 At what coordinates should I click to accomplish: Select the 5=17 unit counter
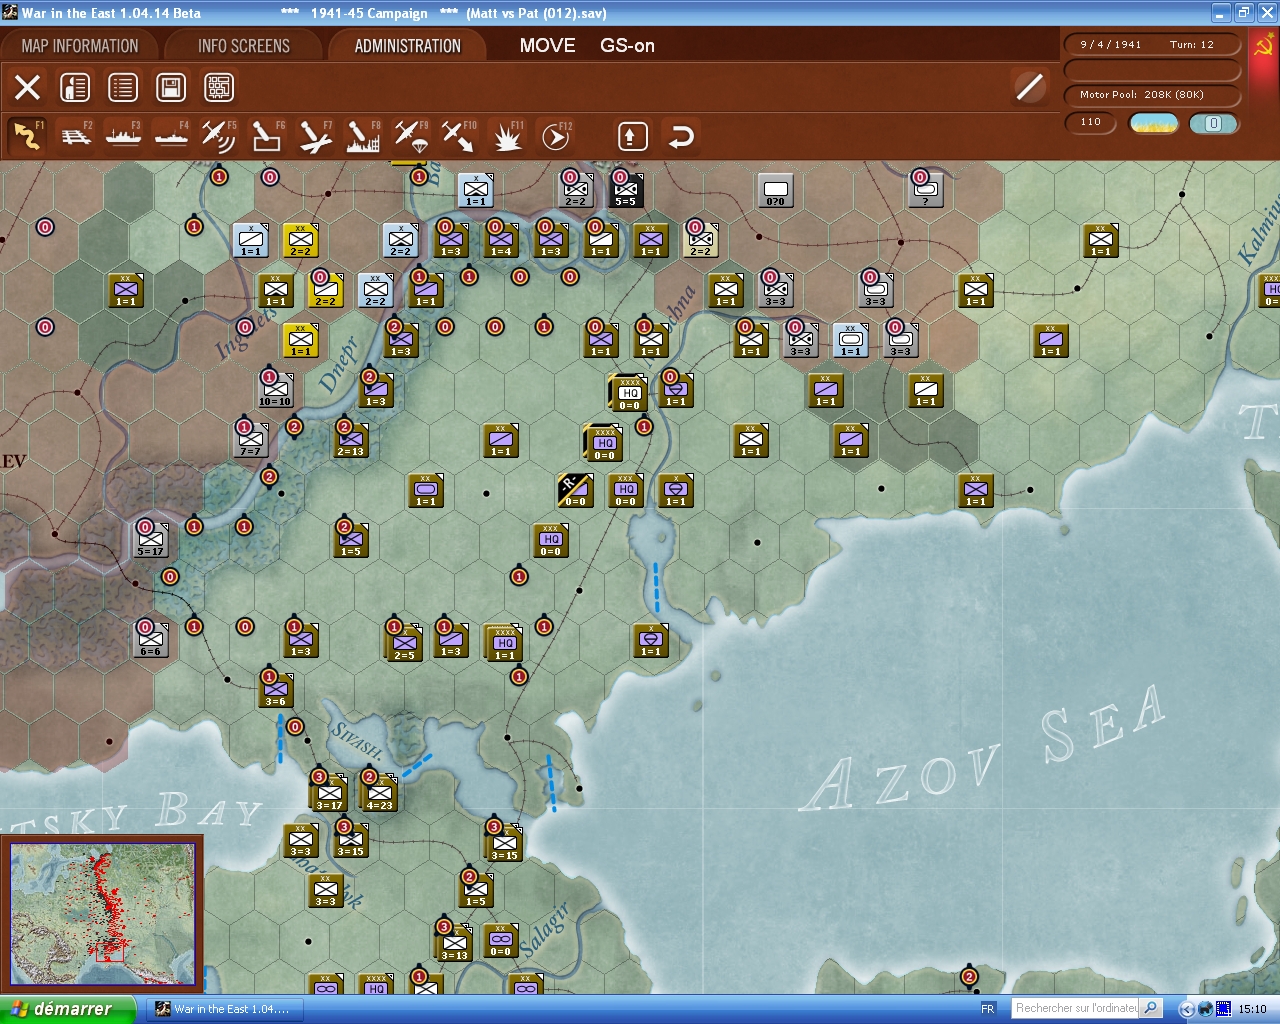150,540
